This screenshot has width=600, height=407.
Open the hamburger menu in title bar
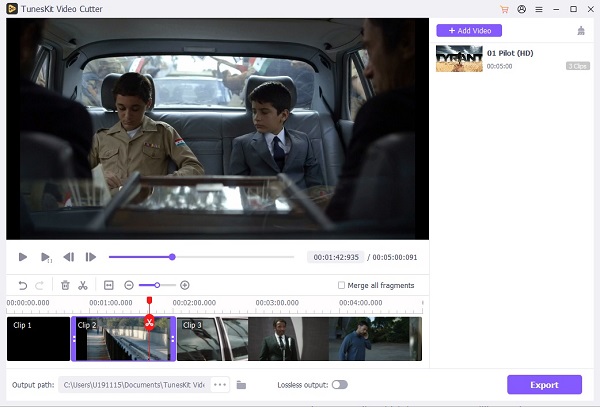539,9
